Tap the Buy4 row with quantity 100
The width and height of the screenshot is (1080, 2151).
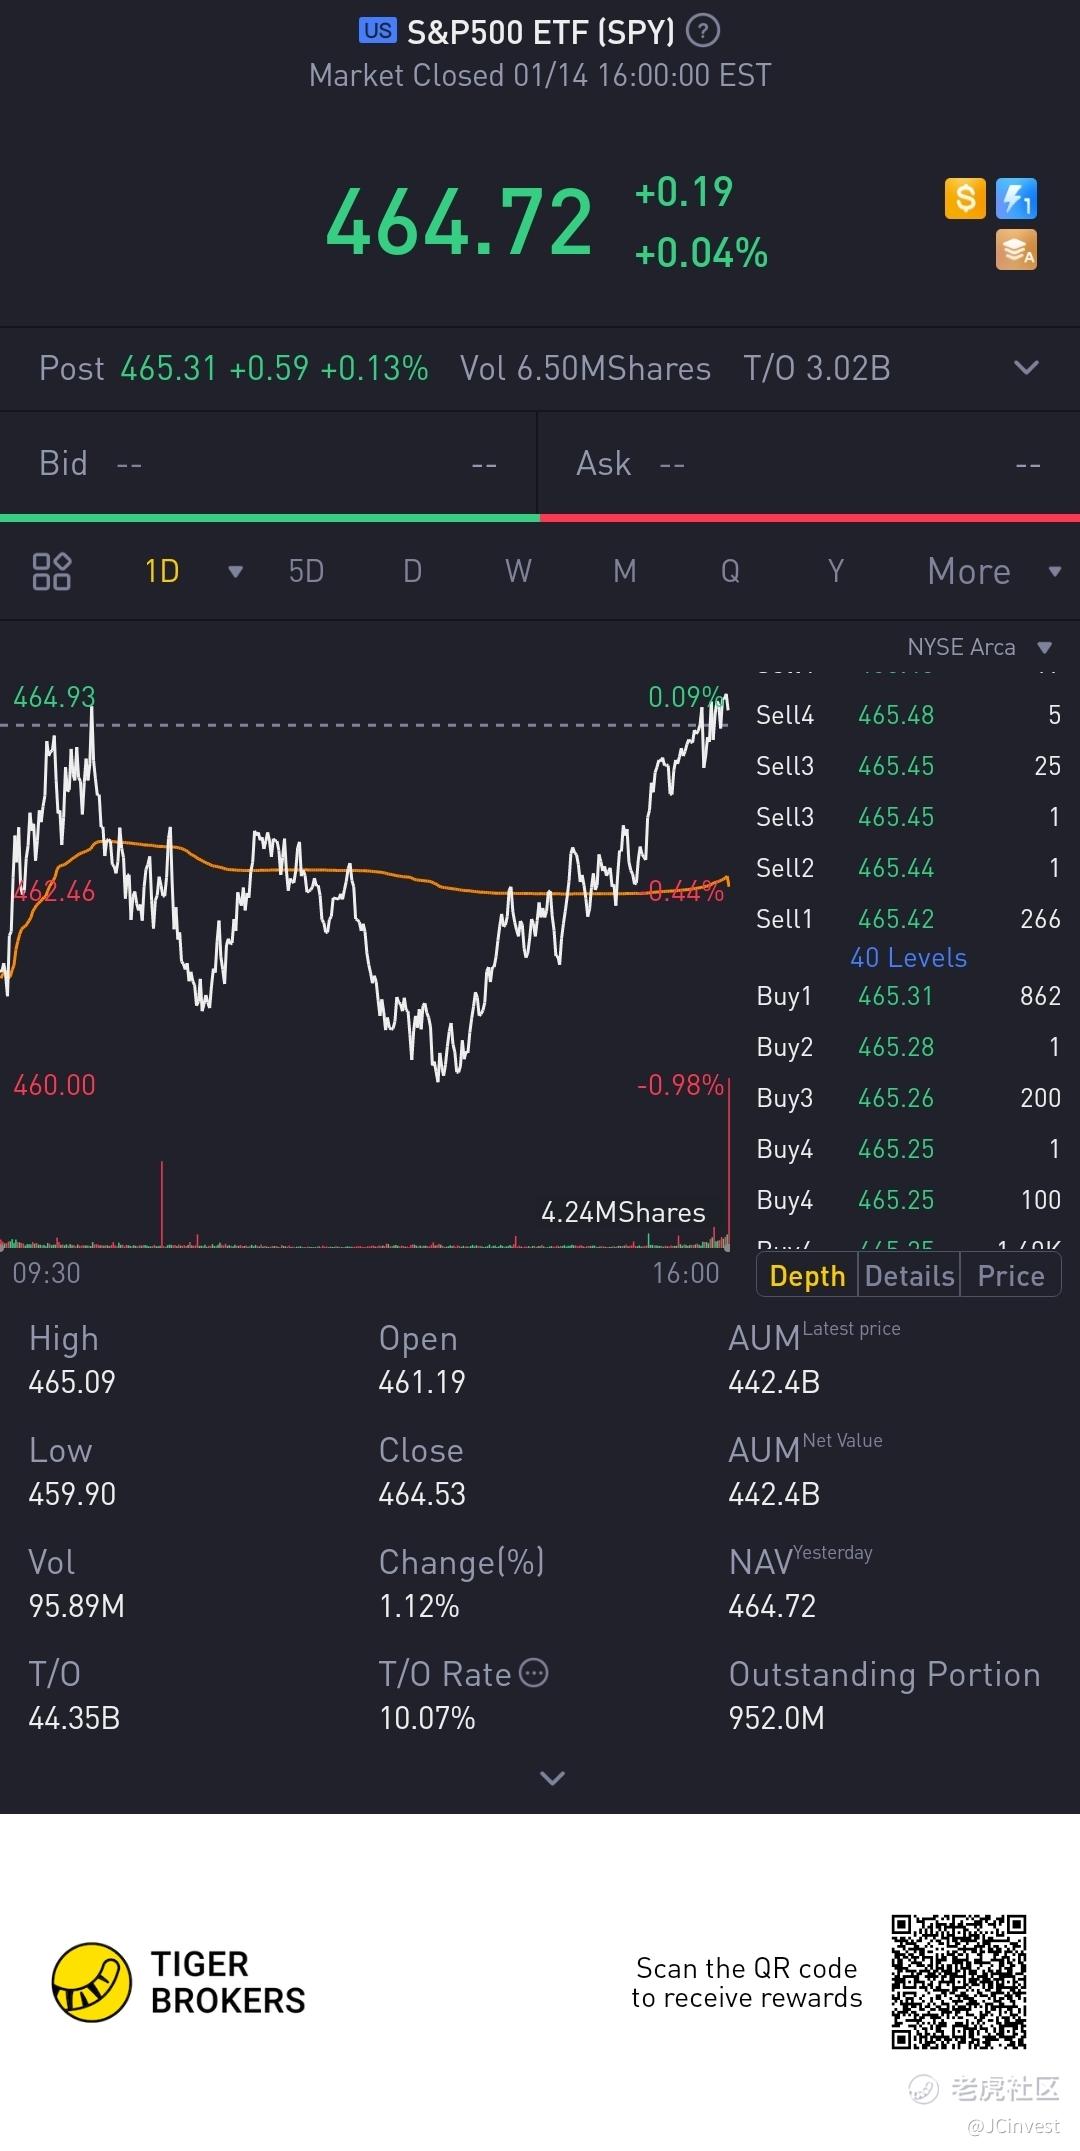click(x=908, y=1200)
